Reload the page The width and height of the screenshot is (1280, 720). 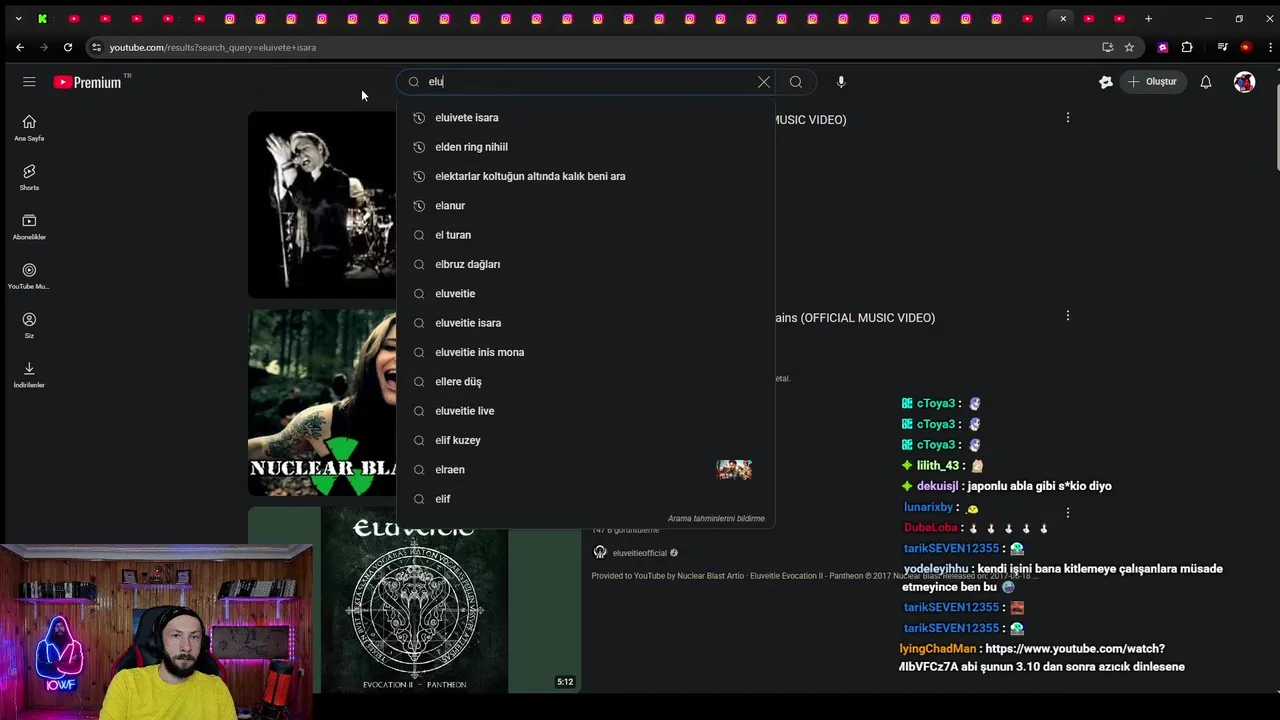pyautogui.click(x=68, y=47)
